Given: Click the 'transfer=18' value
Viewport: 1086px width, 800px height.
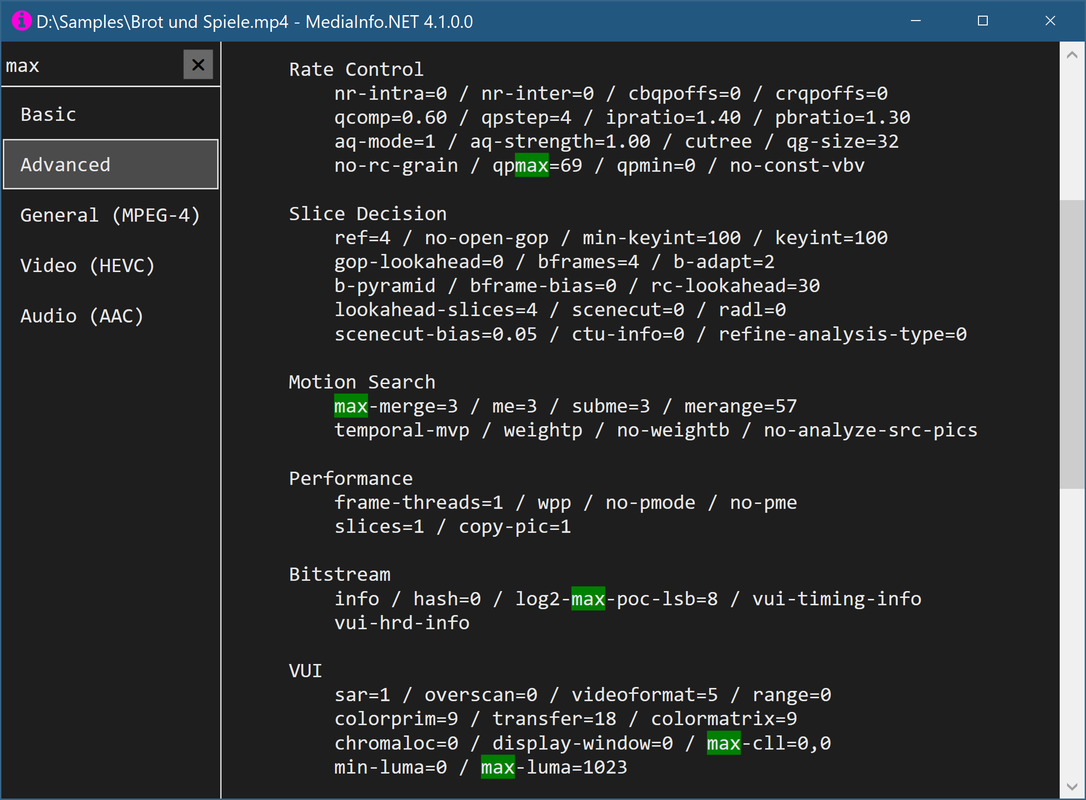Looking at the screenshot, I should point(554,719).
